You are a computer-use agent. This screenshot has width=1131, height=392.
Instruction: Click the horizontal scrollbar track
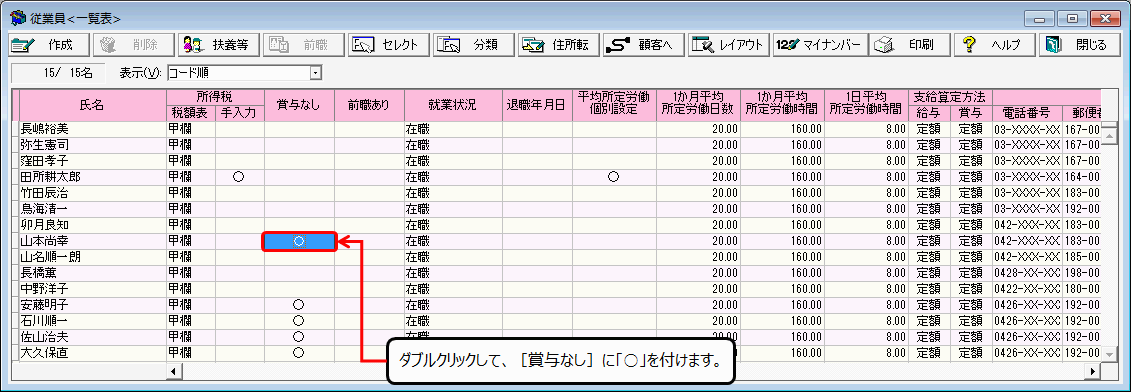pos(633,371)
